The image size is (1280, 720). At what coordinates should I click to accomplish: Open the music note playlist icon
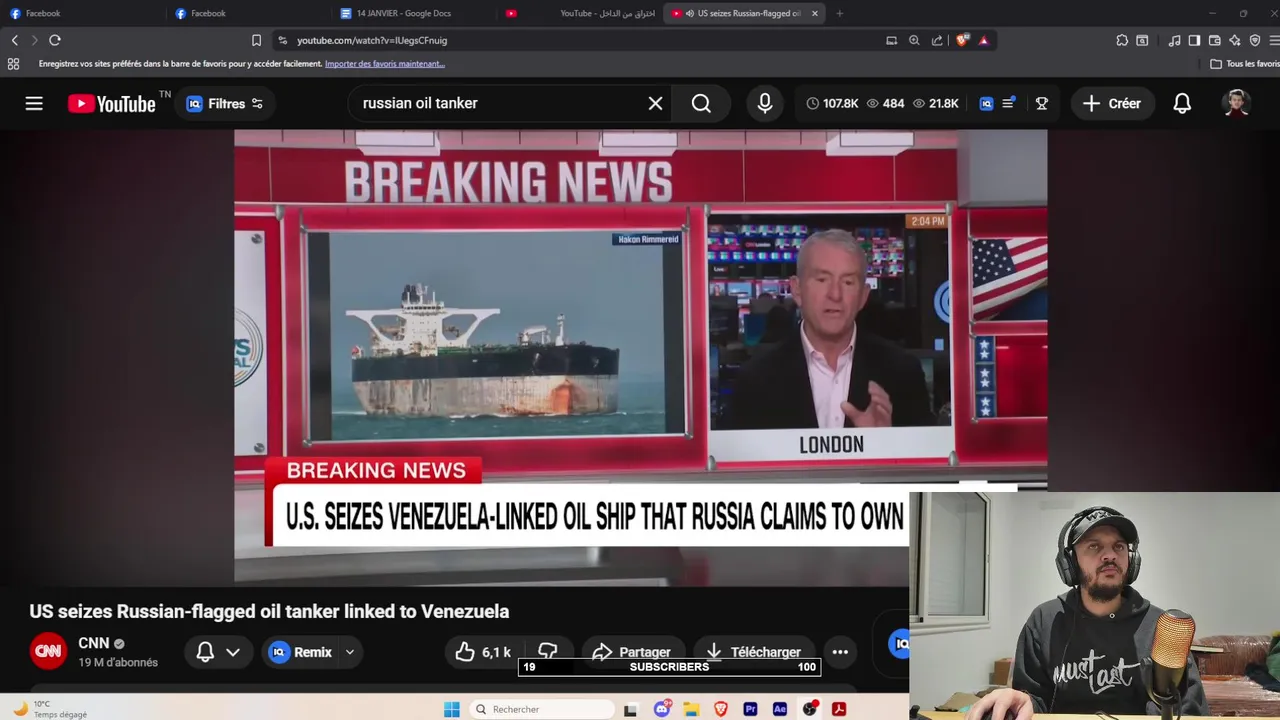1174,40
